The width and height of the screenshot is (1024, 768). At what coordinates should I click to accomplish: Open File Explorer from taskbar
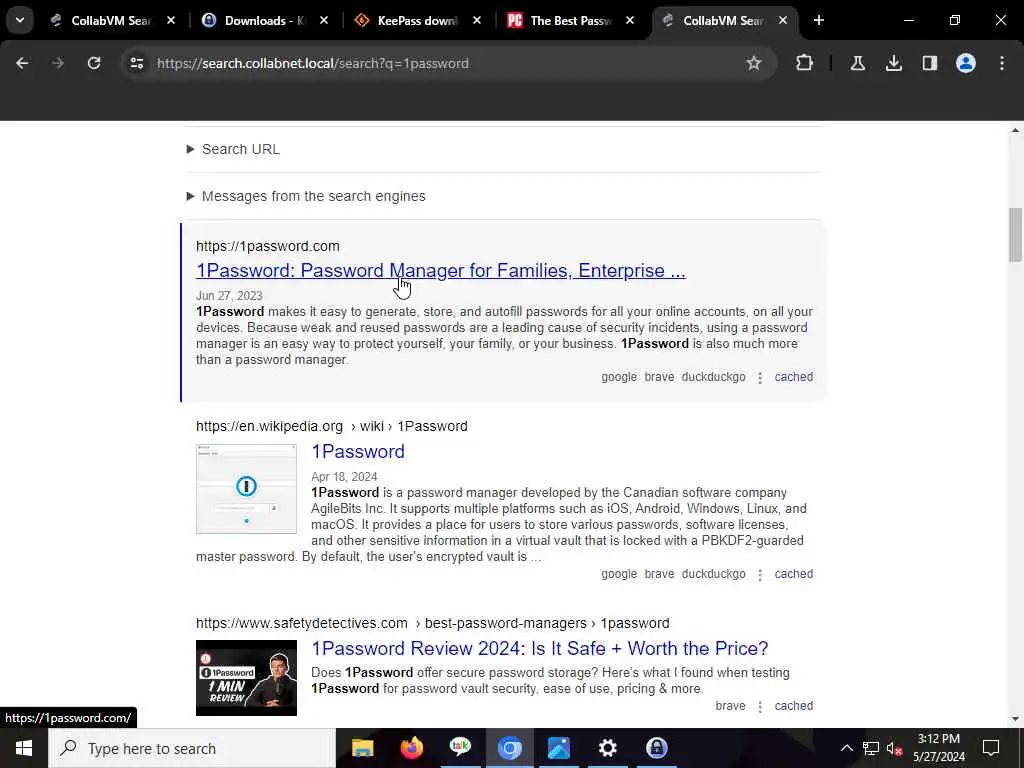pyautogui.click(x=362, y=748)
